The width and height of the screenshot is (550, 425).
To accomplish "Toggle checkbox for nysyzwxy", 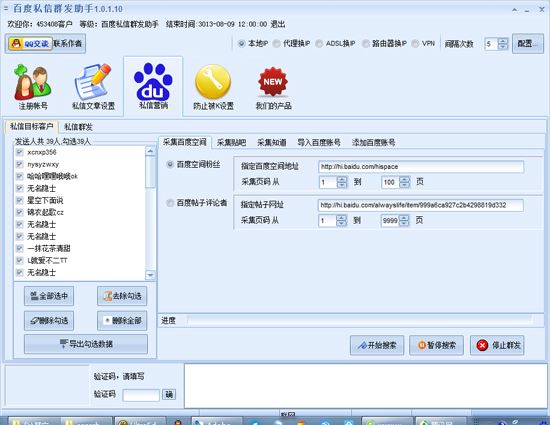I will pyautogui.click(x=20, y=164).
